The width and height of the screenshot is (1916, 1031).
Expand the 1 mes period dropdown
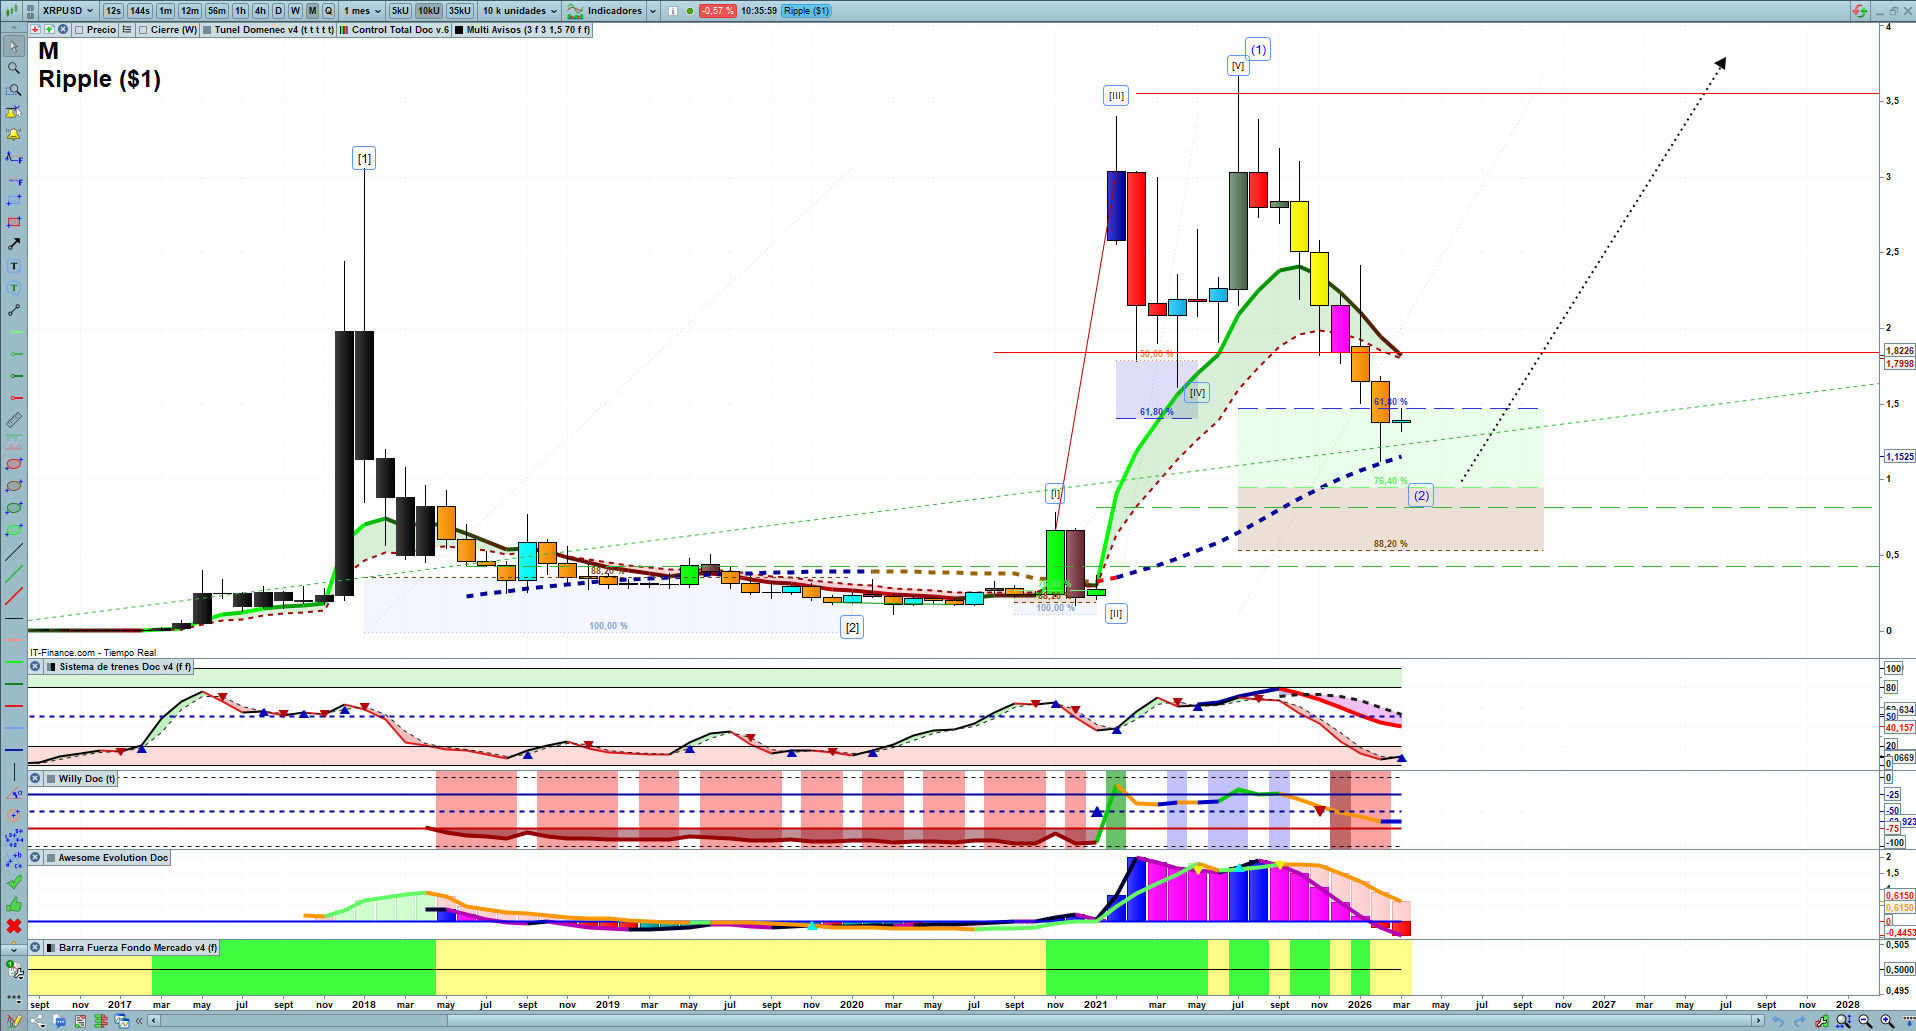362,11
